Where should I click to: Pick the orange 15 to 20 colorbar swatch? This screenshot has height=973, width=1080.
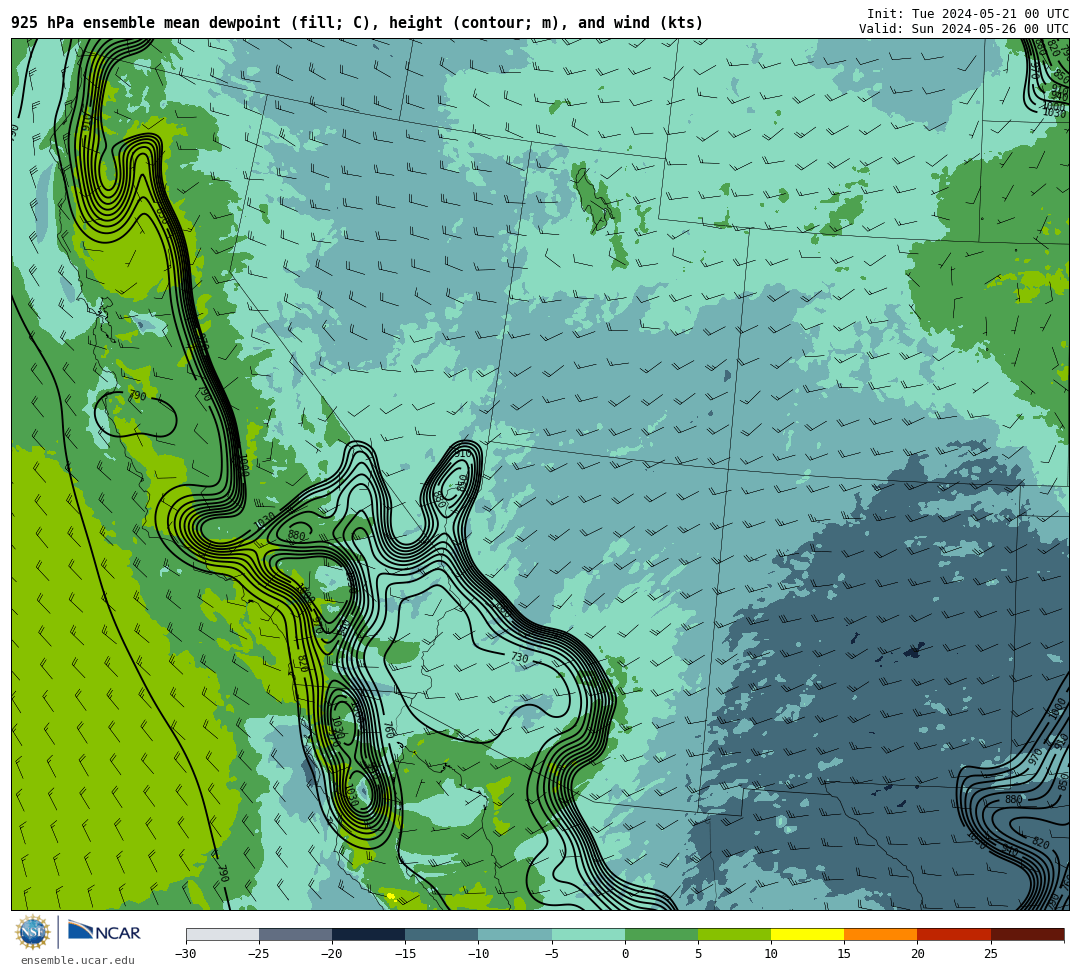coord(881,934)
